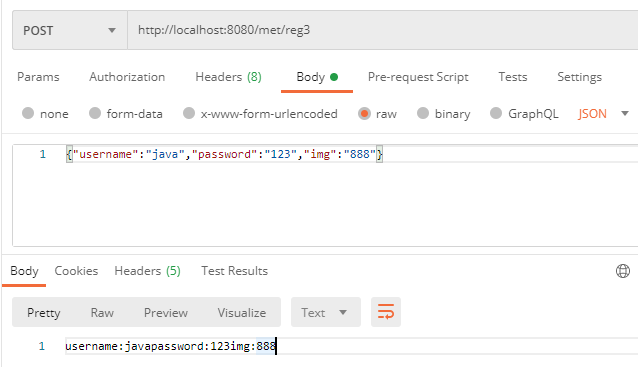
Task: View the Test Results tab
Action: [234, 271]
